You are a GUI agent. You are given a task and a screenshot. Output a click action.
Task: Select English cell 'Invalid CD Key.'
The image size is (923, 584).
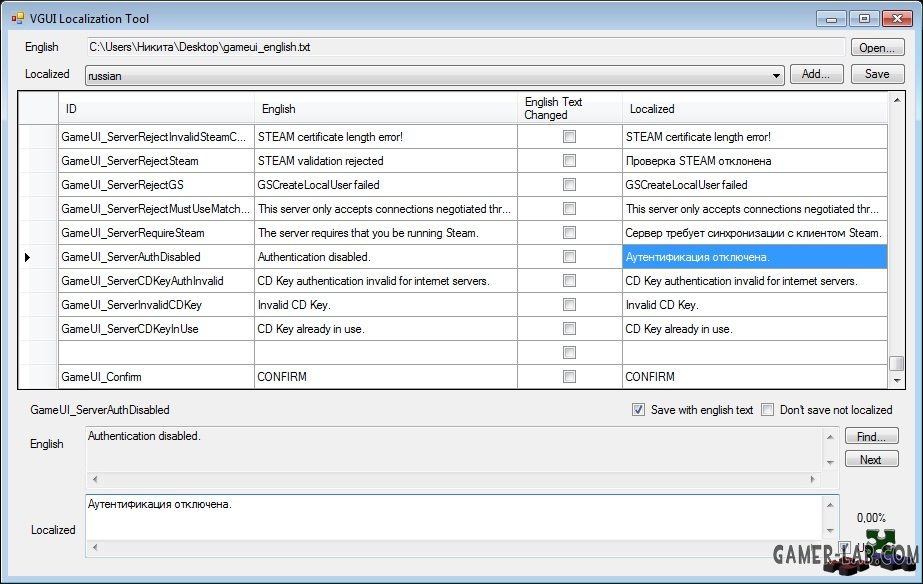click(386, 305)
